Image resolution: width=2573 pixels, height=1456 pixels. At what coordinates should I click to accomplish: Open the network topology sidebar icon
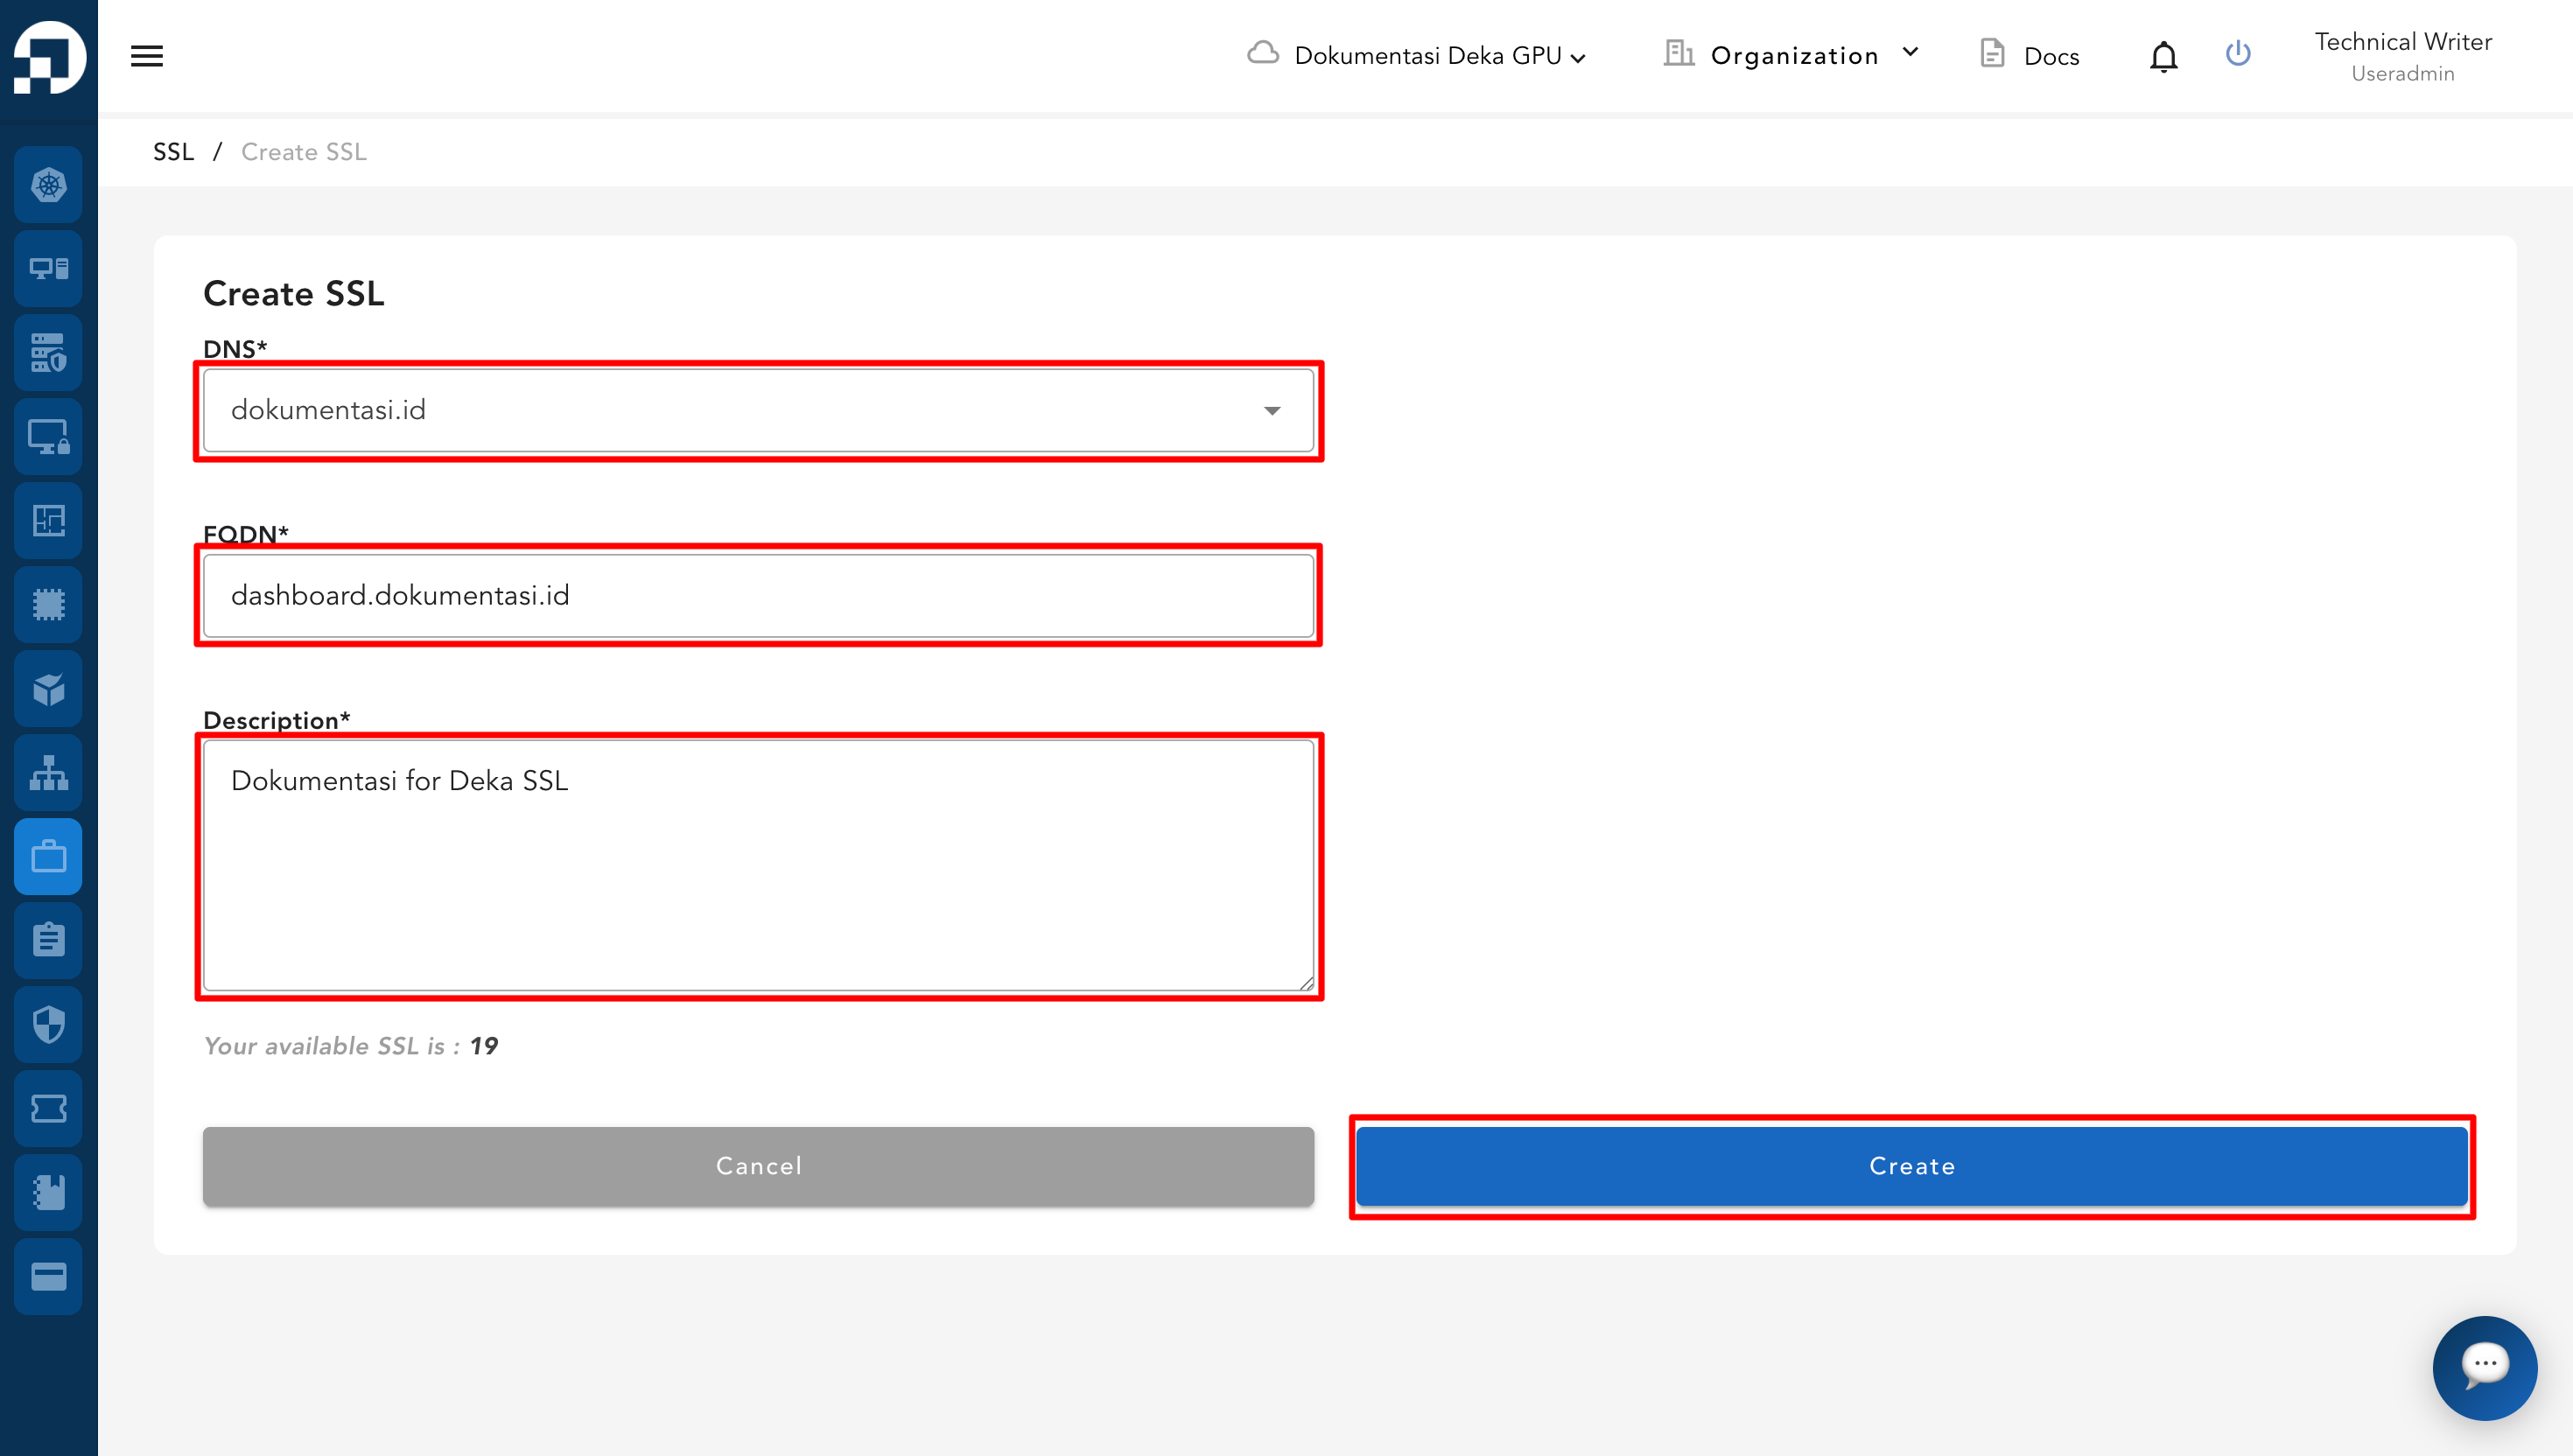tap(48, 773)
